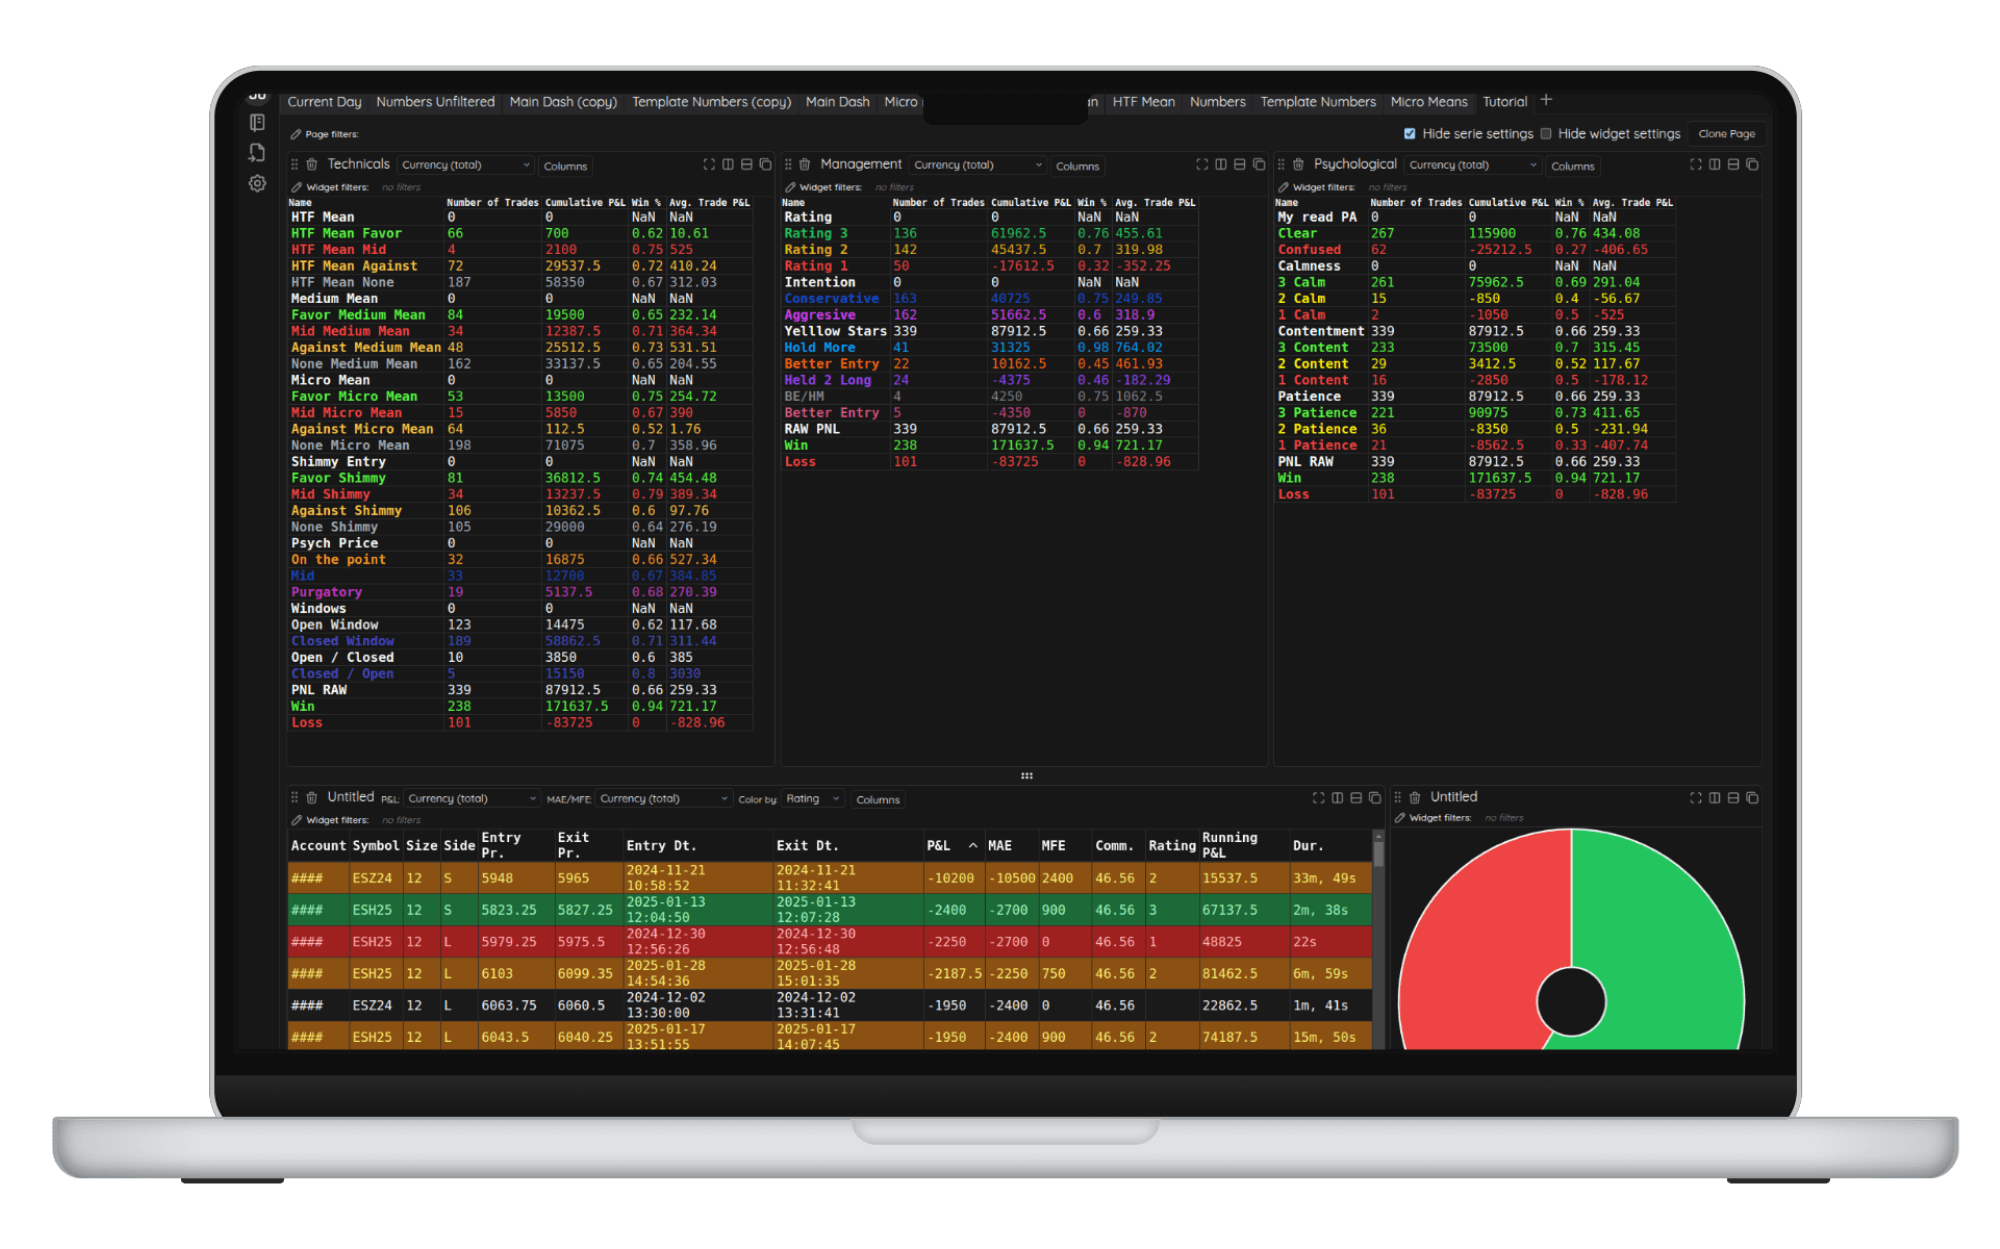Open the Micro Means tab
2000x1249 pixels.
coord(1428,102)
